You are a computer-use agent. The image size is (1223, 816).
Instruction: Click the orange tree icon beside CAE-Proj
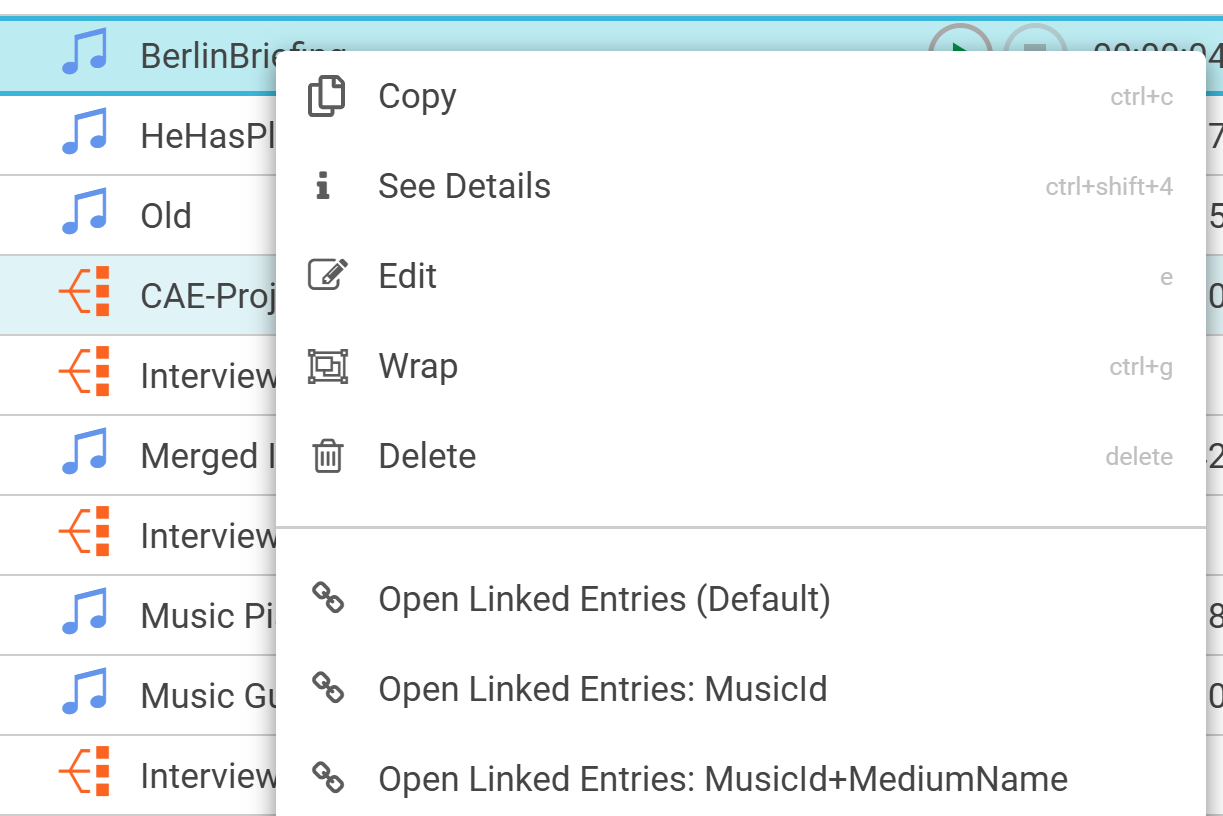point(84,294)
